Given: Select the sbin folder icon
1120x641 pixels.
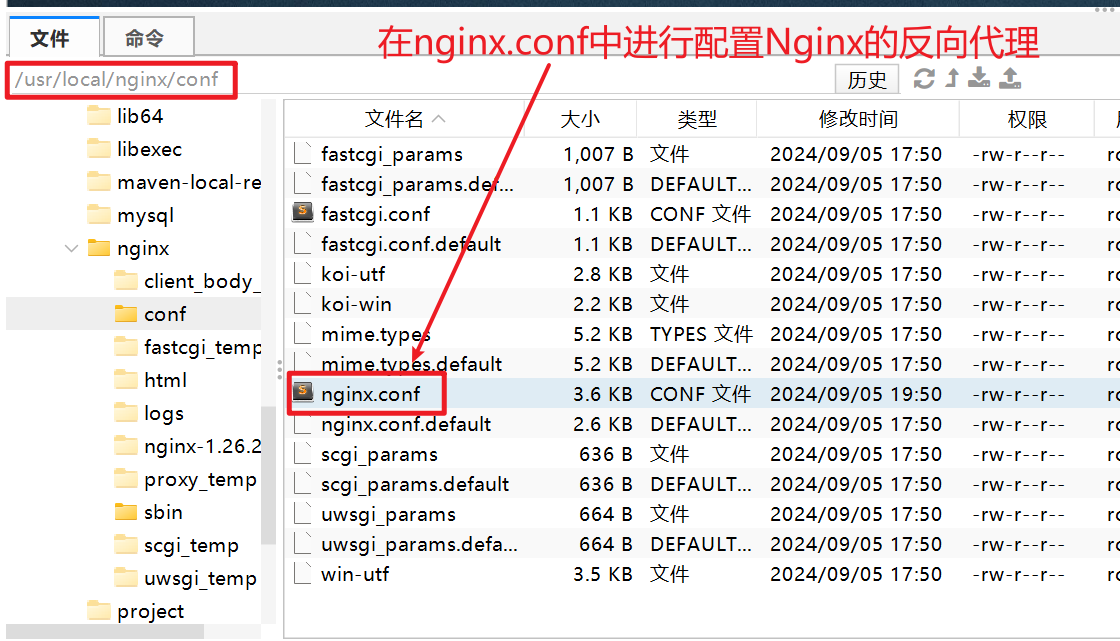Looking at the screenshot, I should tap(126, 513).
